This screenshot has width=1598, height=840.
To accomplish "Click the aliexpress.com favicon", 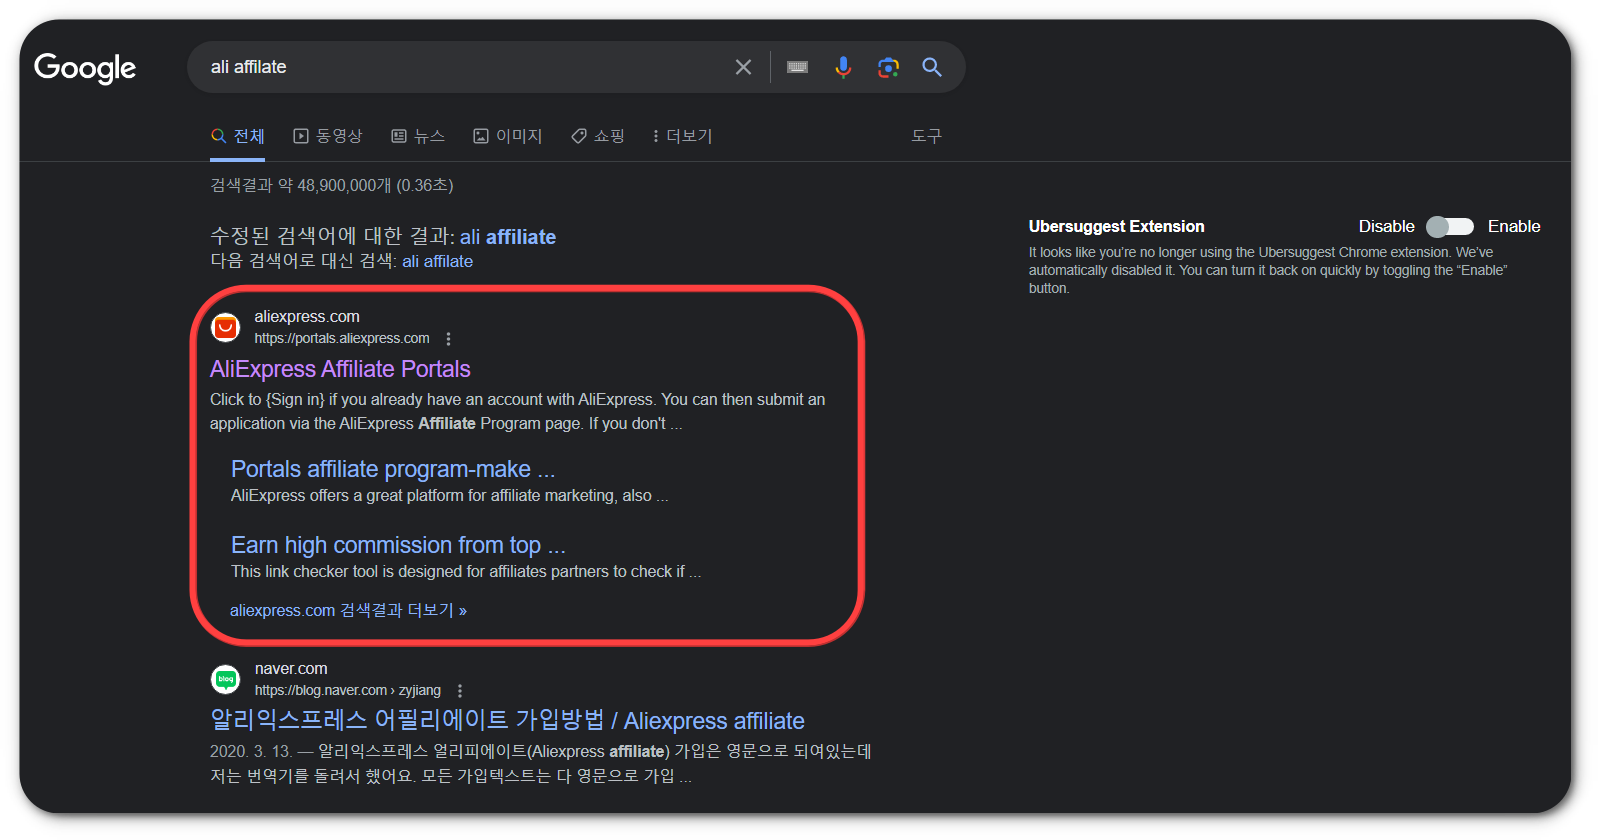I will (226, 327).
